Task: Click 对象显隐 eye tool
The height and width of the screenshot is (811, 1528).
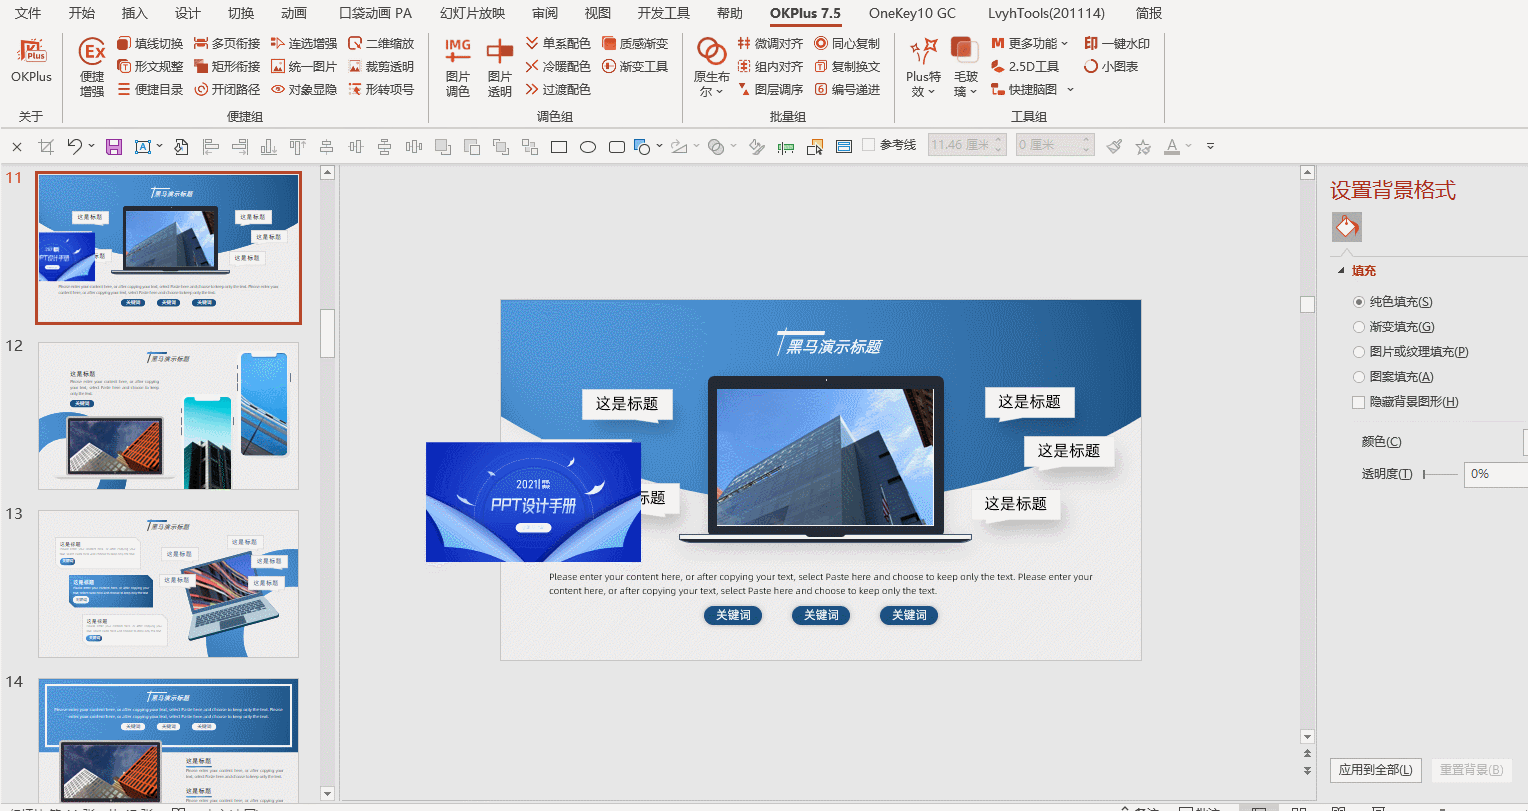Action: [x=304, y=90]
